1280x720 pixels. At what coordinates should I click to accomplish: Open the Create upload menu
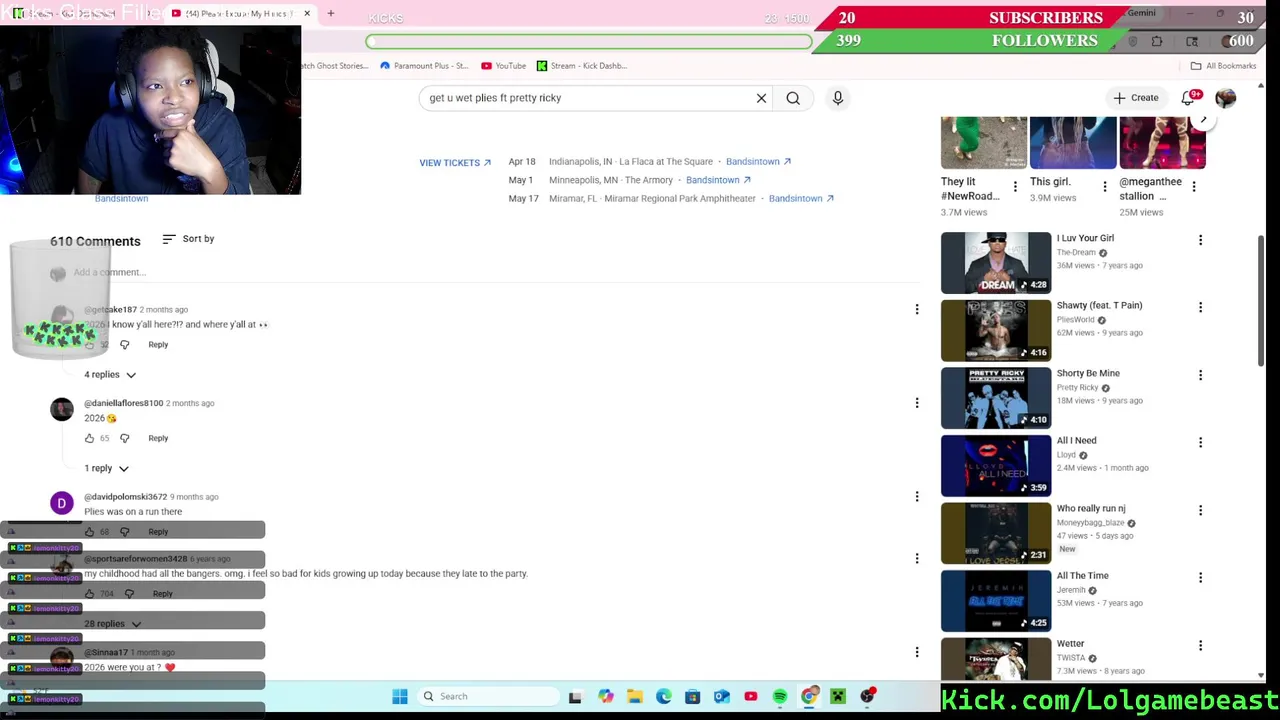point(1135,98)
